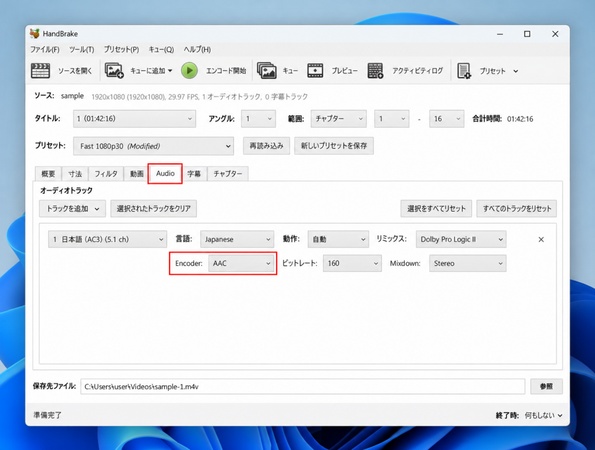Image resolution: width=595 pixels, height=450 pixels.
Task: Switch to the チャプター tab
Action: pos(228,174)
